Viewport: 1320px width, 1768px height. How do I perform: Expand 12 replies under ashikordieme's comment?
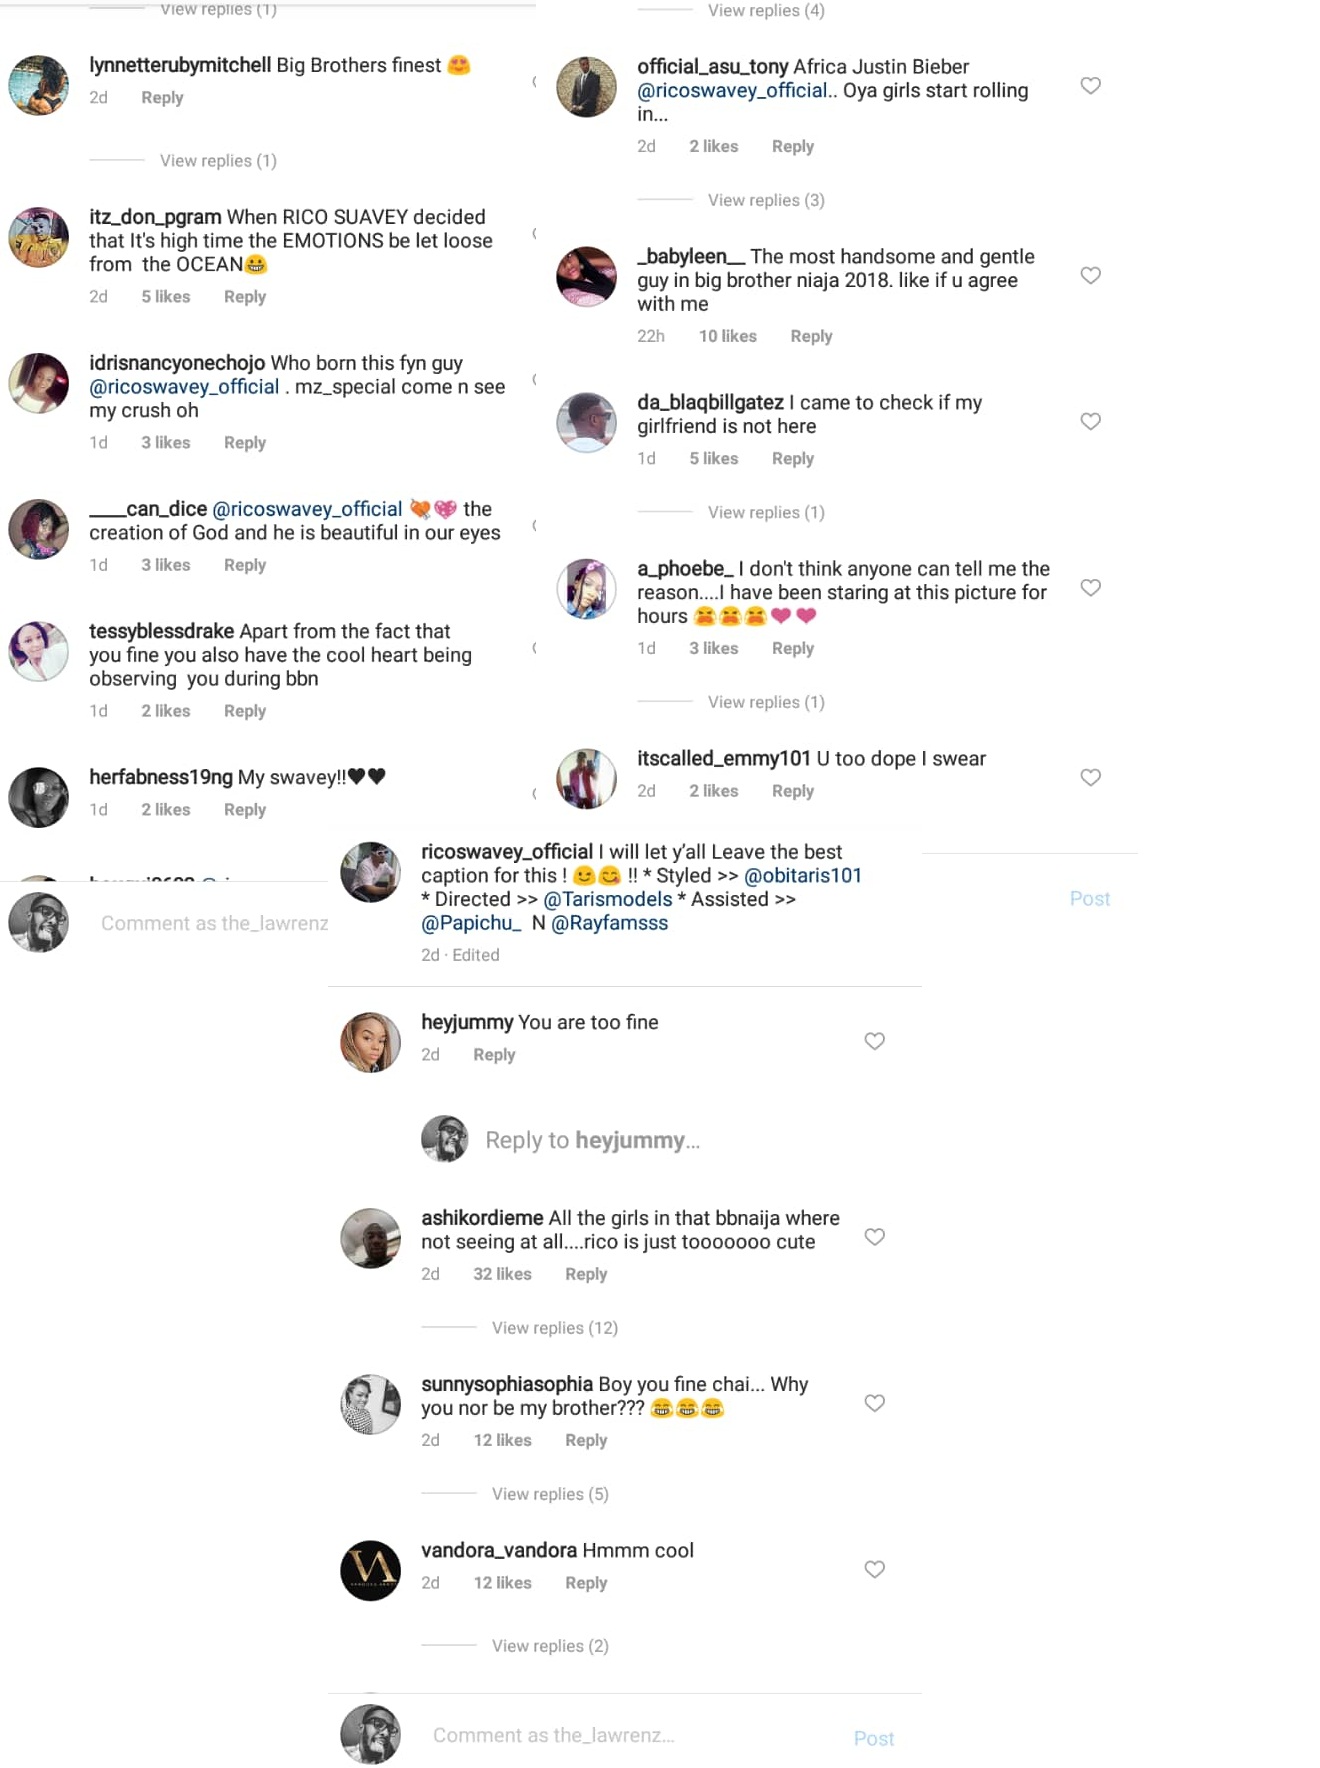(x=554, y=1328)
